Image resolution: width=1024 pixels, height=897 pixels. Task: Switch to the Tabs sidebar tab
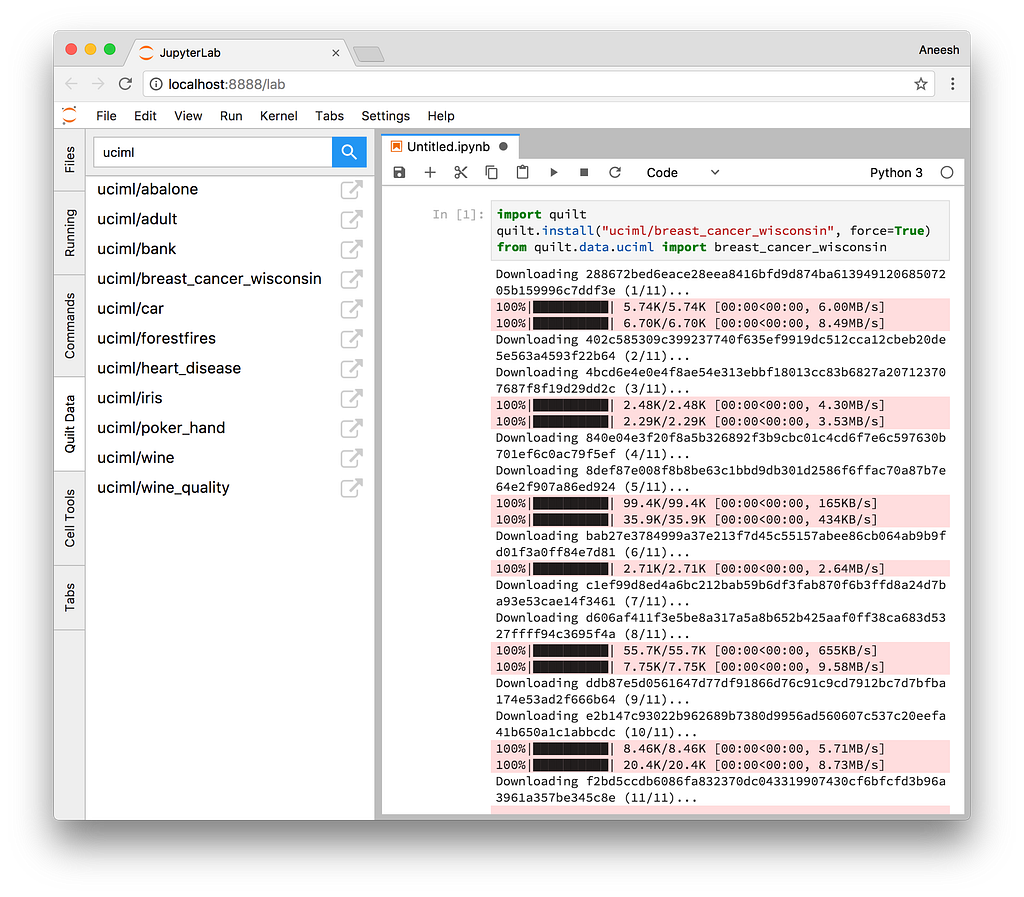click(69, 597)
